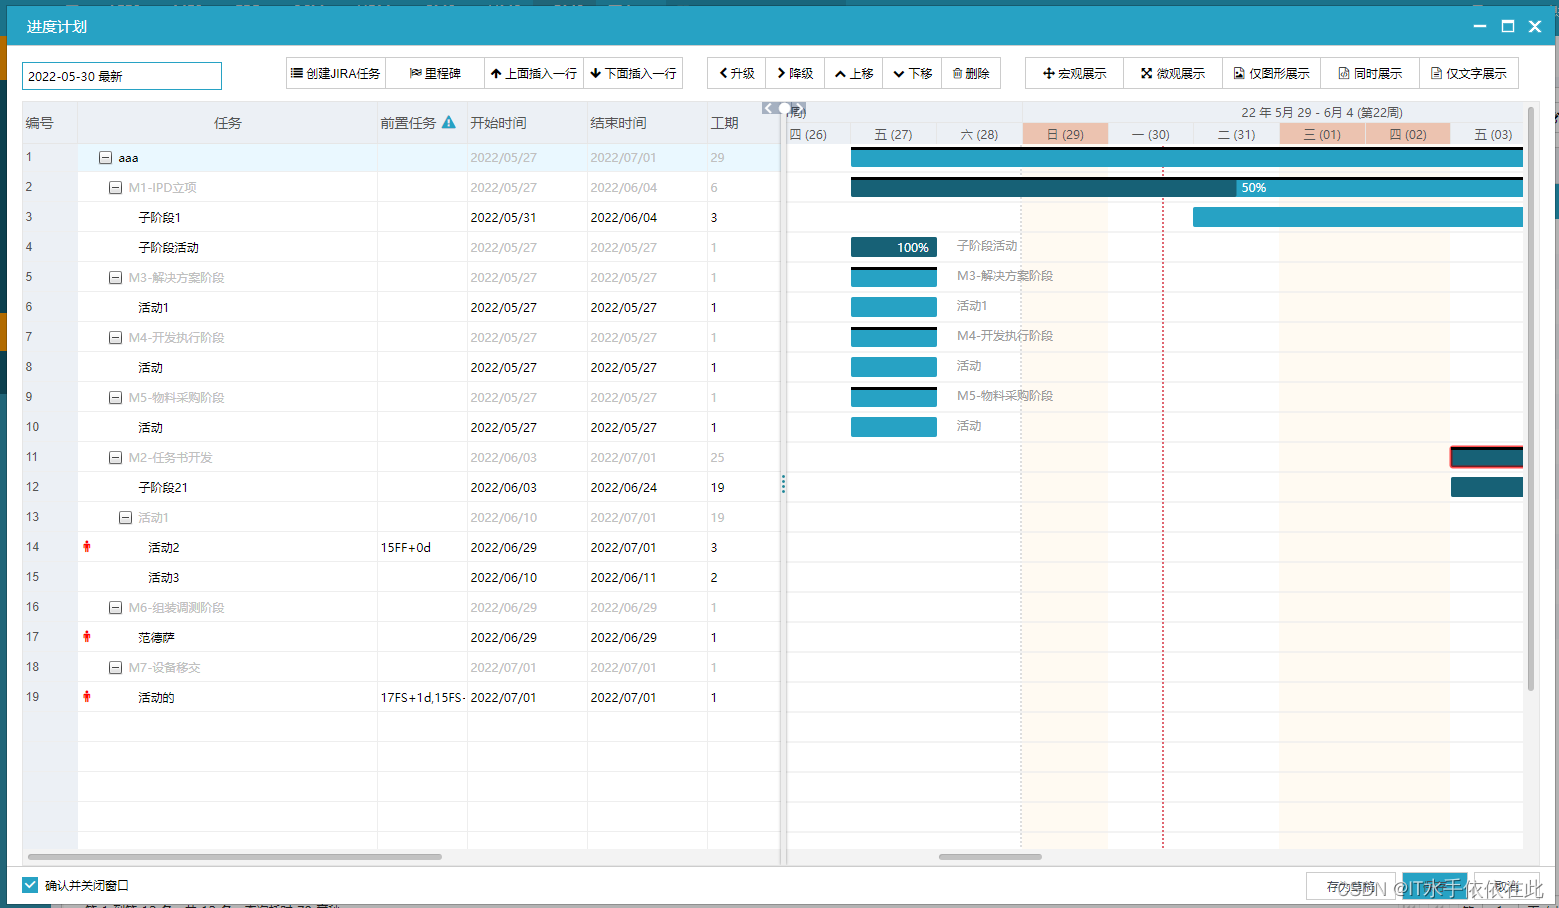Viewport: 1559px width, 908px height.
Task: Select the 活动的 task name
Action: (156, 697)
